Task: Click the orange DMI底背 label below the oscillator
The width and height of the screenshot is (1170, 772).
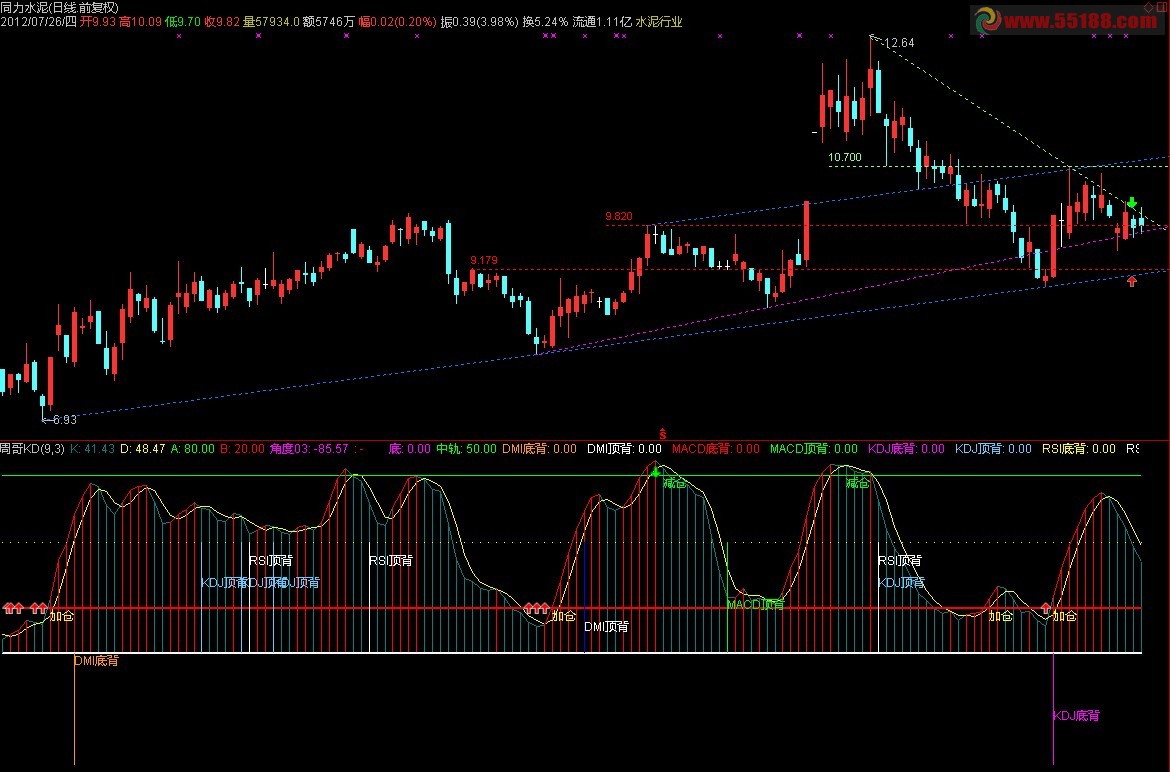Action: 96,661
